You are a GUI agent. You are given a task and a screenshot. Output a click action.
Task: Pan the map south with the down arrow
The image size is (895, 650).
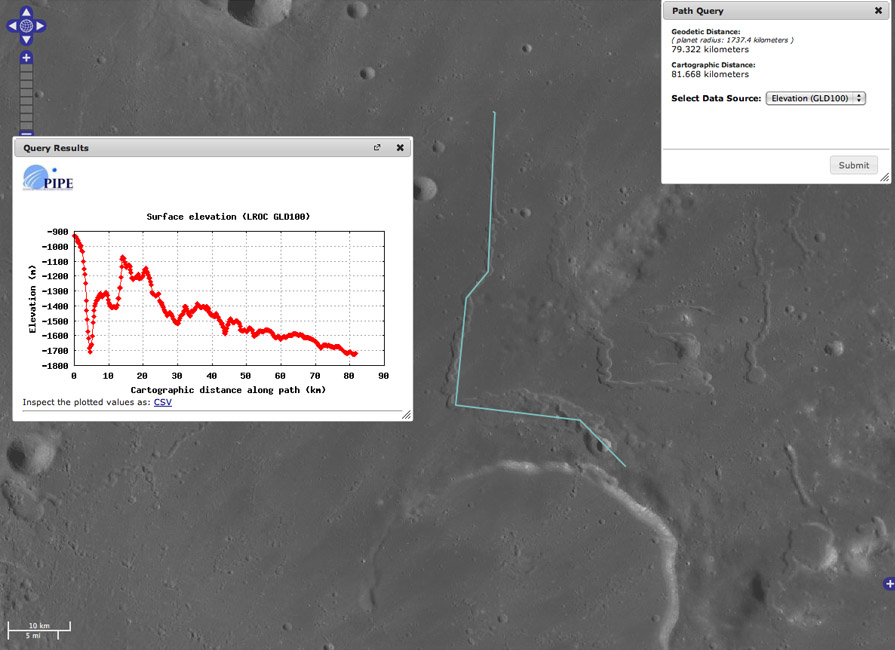27,39
